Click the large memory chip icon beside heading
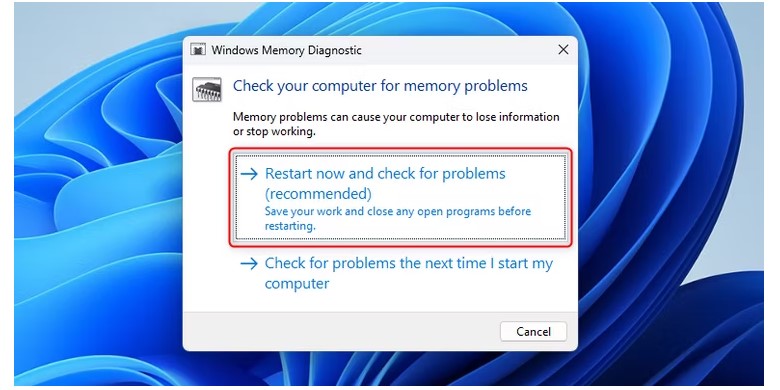The height and width of the screenshot is (390, 780). click(x=207, y=90)
